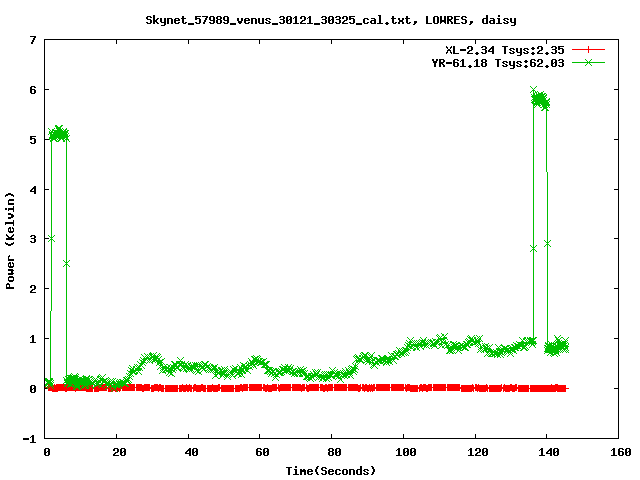The image size is (640, 480).
Task: Click the y-axis tick label '3'
Action: point(33,239)
